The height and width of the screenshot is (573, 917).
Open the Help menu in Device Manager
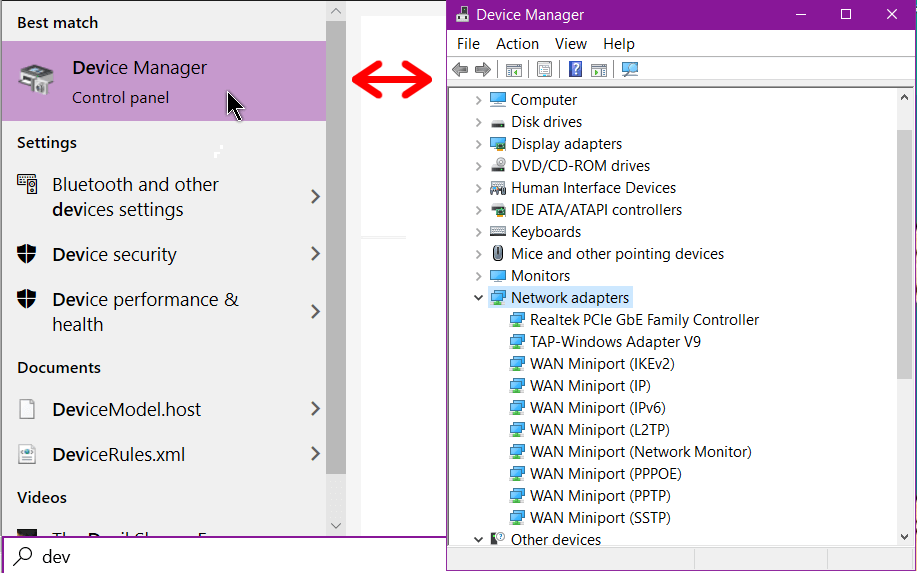pos(619,44)
